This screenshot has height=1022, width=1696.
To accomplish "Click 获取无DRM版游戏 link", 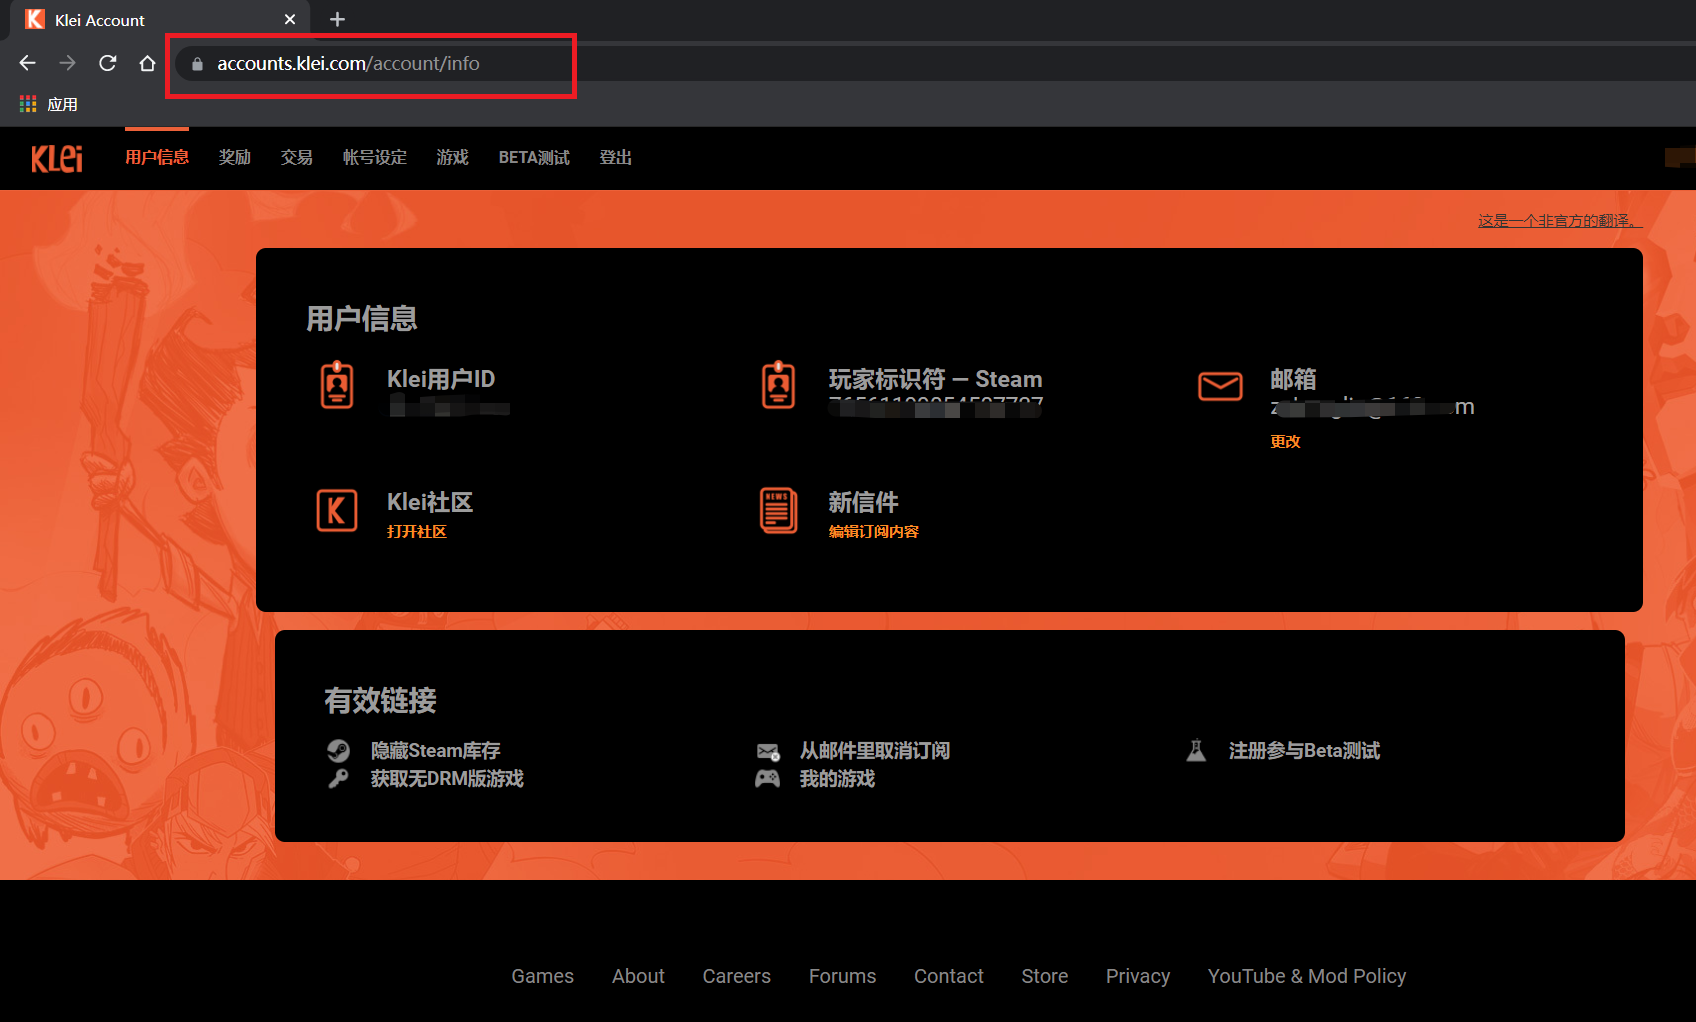I will point(447,778).
